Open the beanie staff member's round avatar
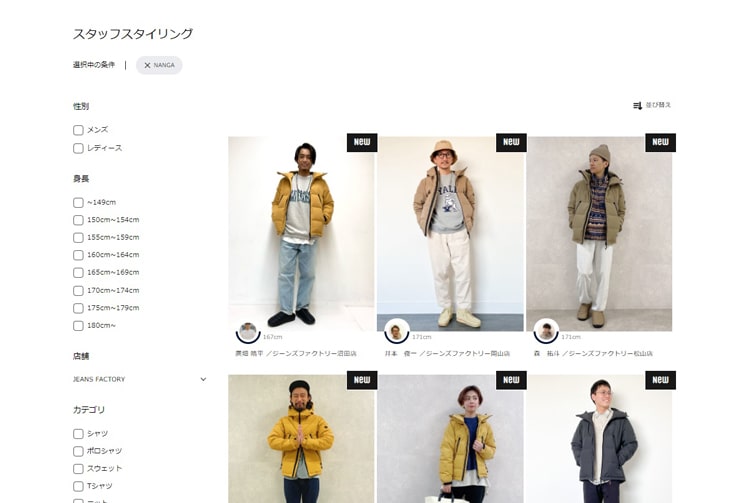Screen dimensions: 750x503 546,331
